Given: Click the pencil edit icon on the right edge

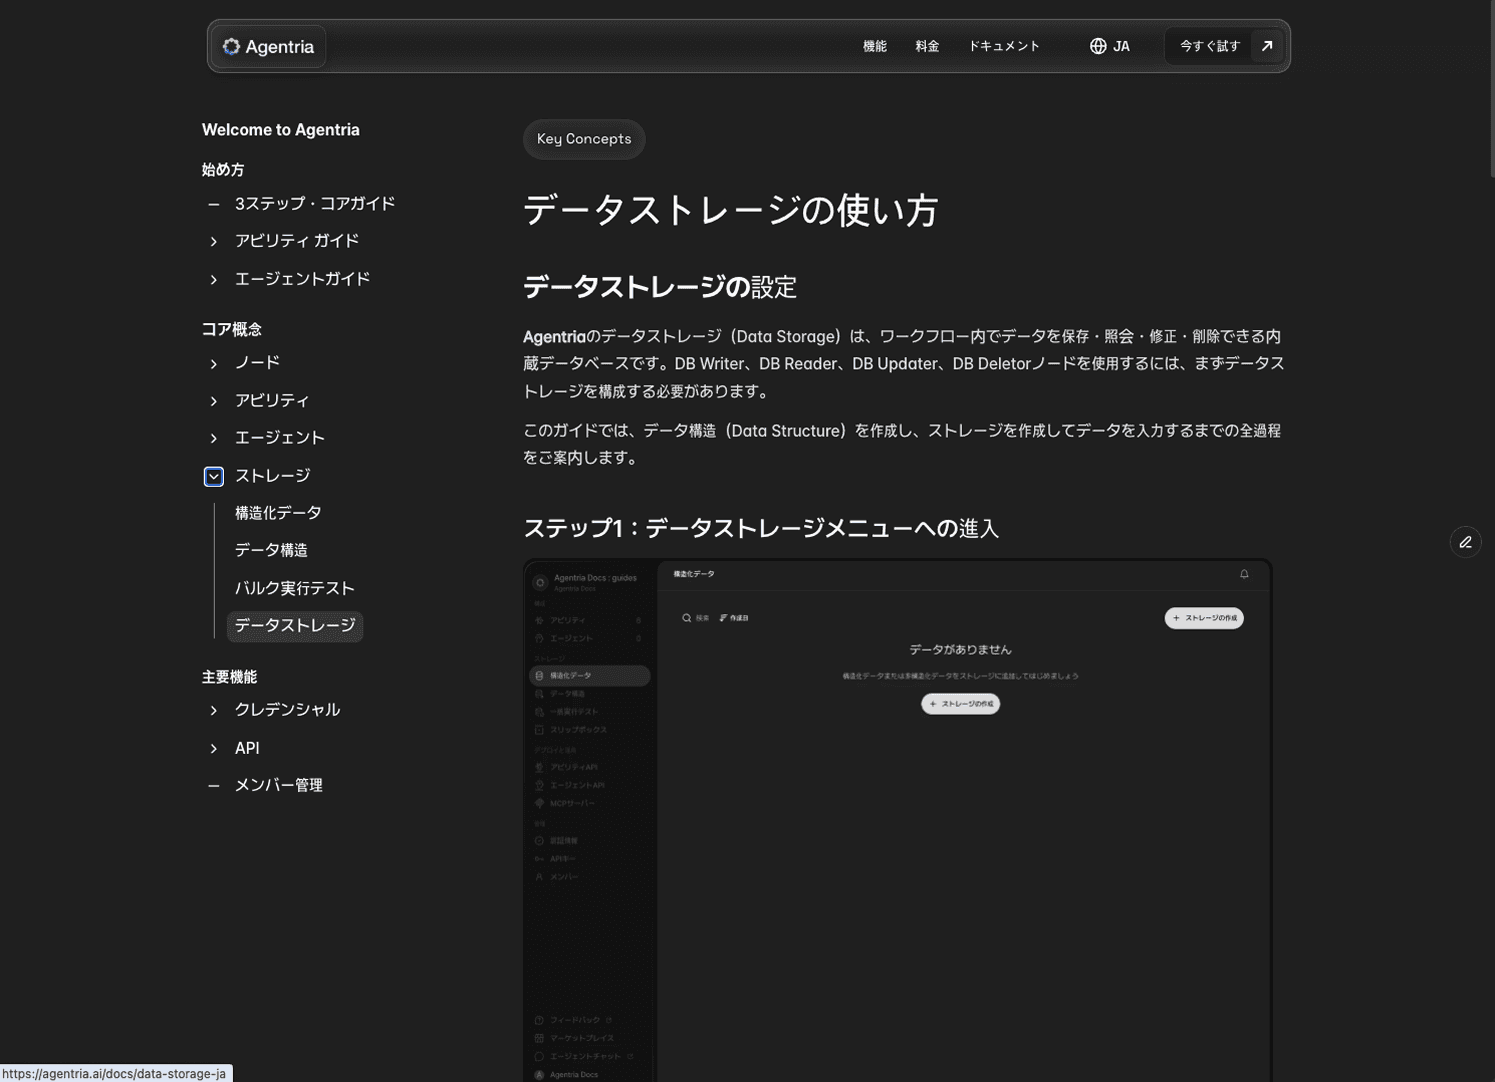Looking at the screenshot, I should [1465, 542].
